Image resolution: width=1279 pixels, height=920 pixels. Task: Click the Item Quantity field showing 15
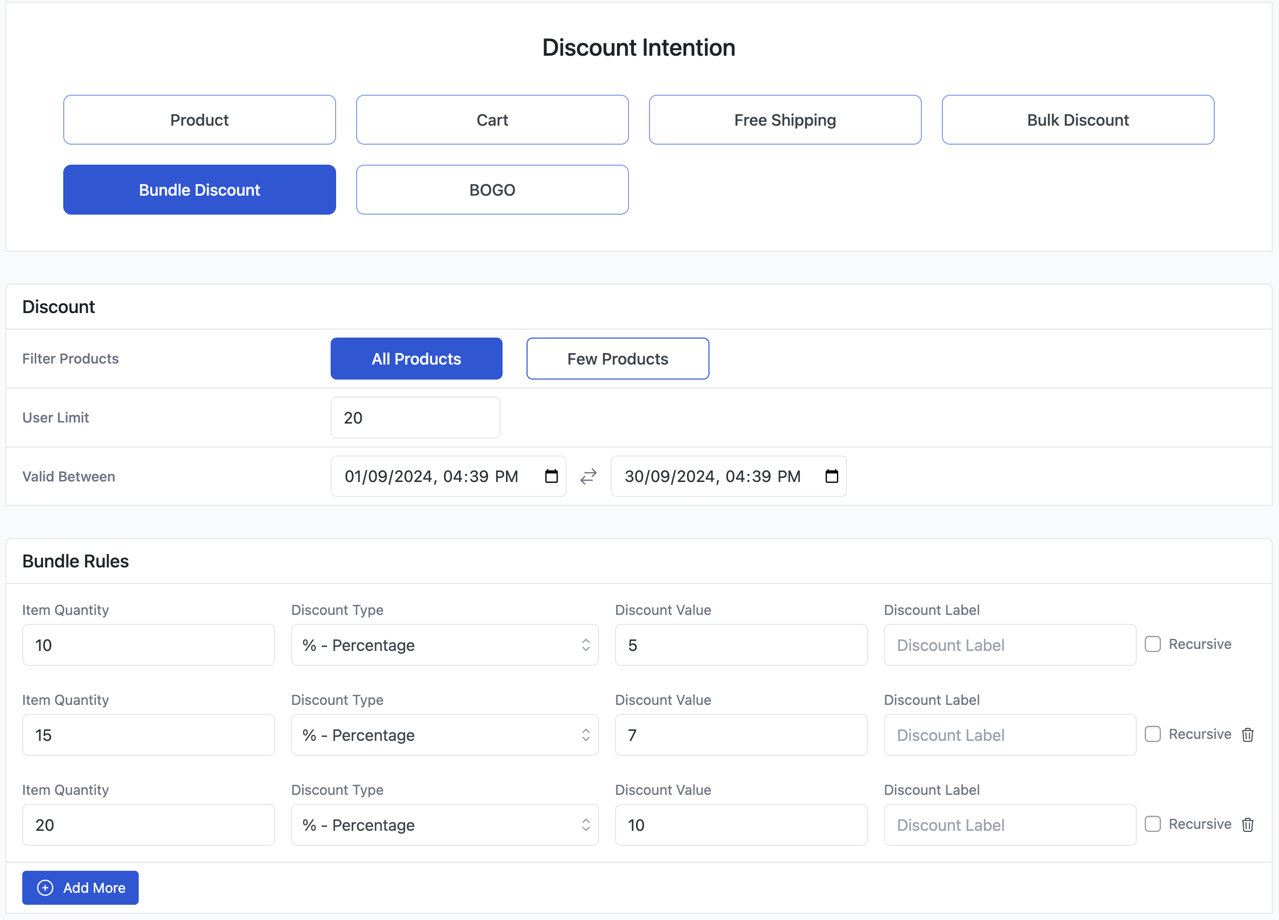[148, 735]
